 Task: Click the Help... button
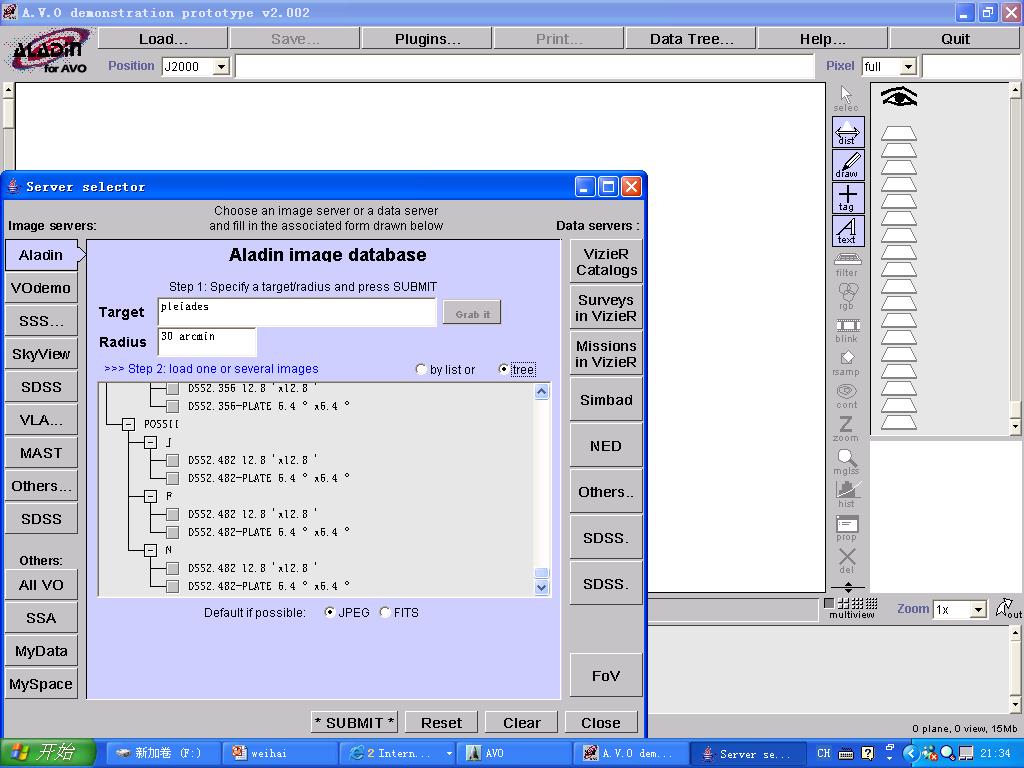point(823,39)
